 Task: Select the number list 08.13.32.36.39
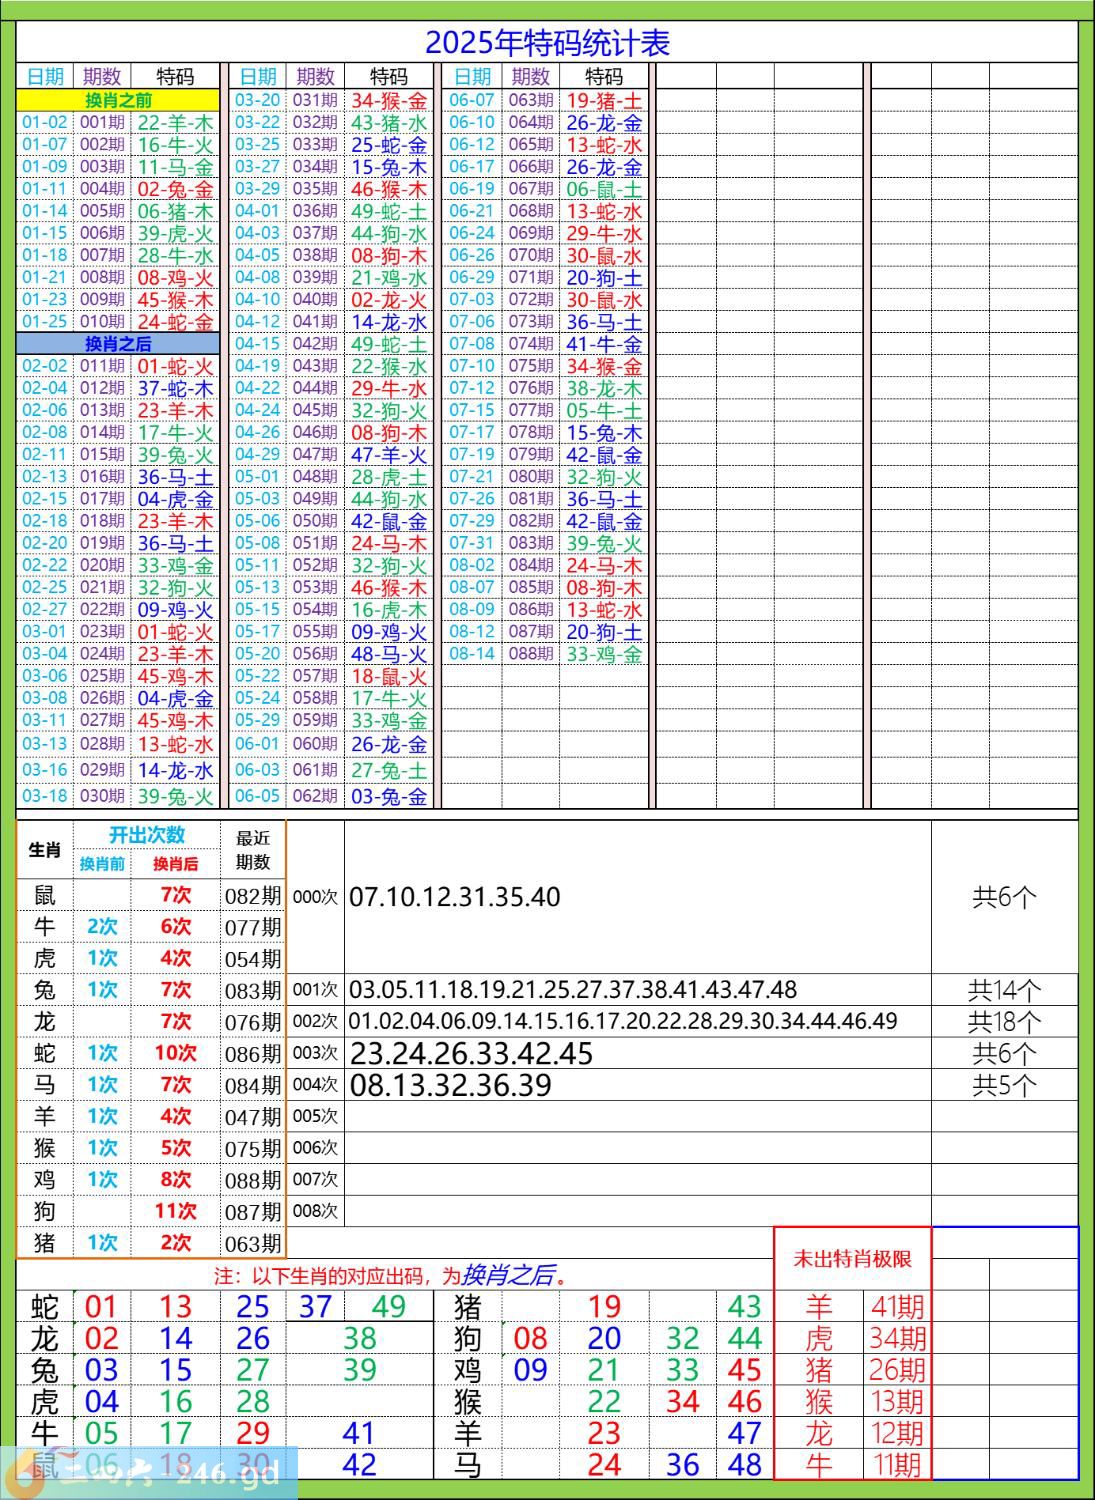pos(450,1086)
